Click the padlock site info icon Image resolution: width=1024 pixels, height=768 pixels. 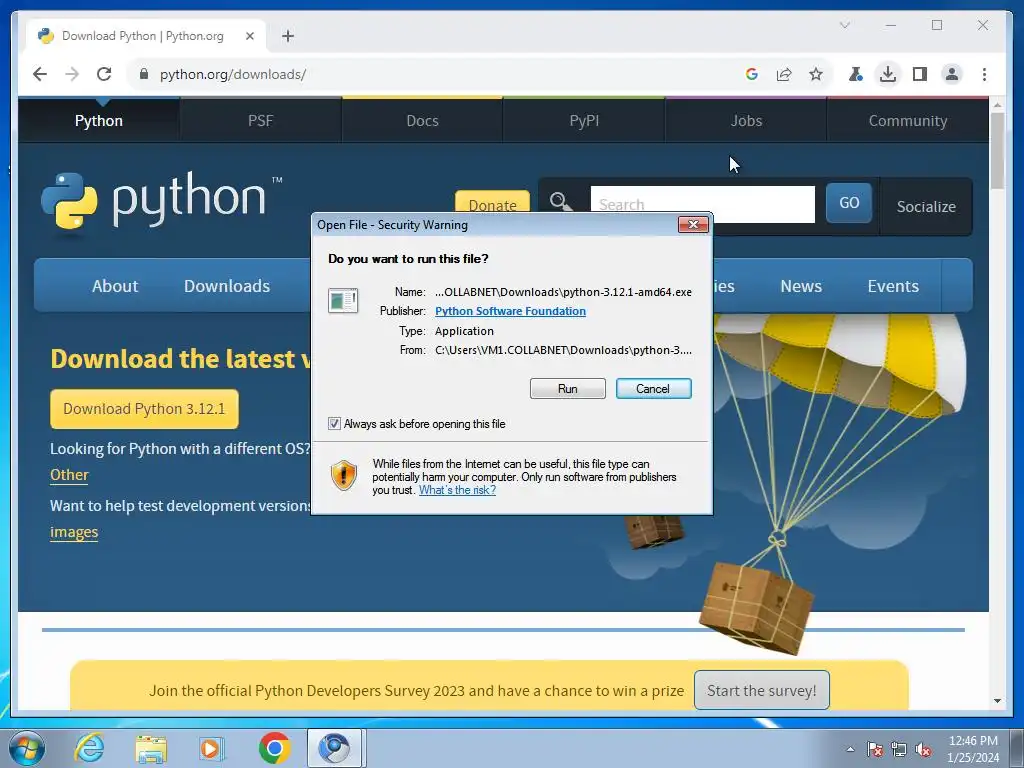(x=144, y=74)
